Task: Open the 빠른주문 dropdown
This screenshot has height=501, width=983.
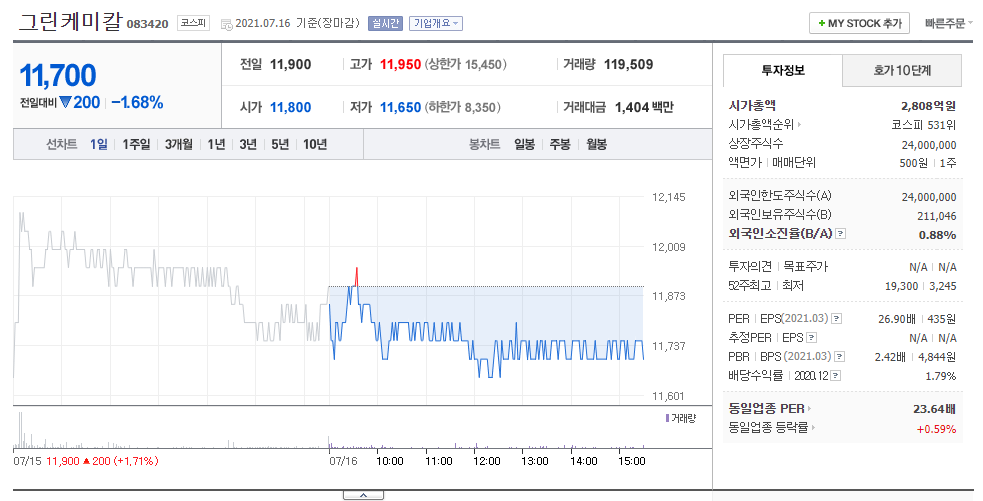Action: pyautogui.click(x=948, y=23)
